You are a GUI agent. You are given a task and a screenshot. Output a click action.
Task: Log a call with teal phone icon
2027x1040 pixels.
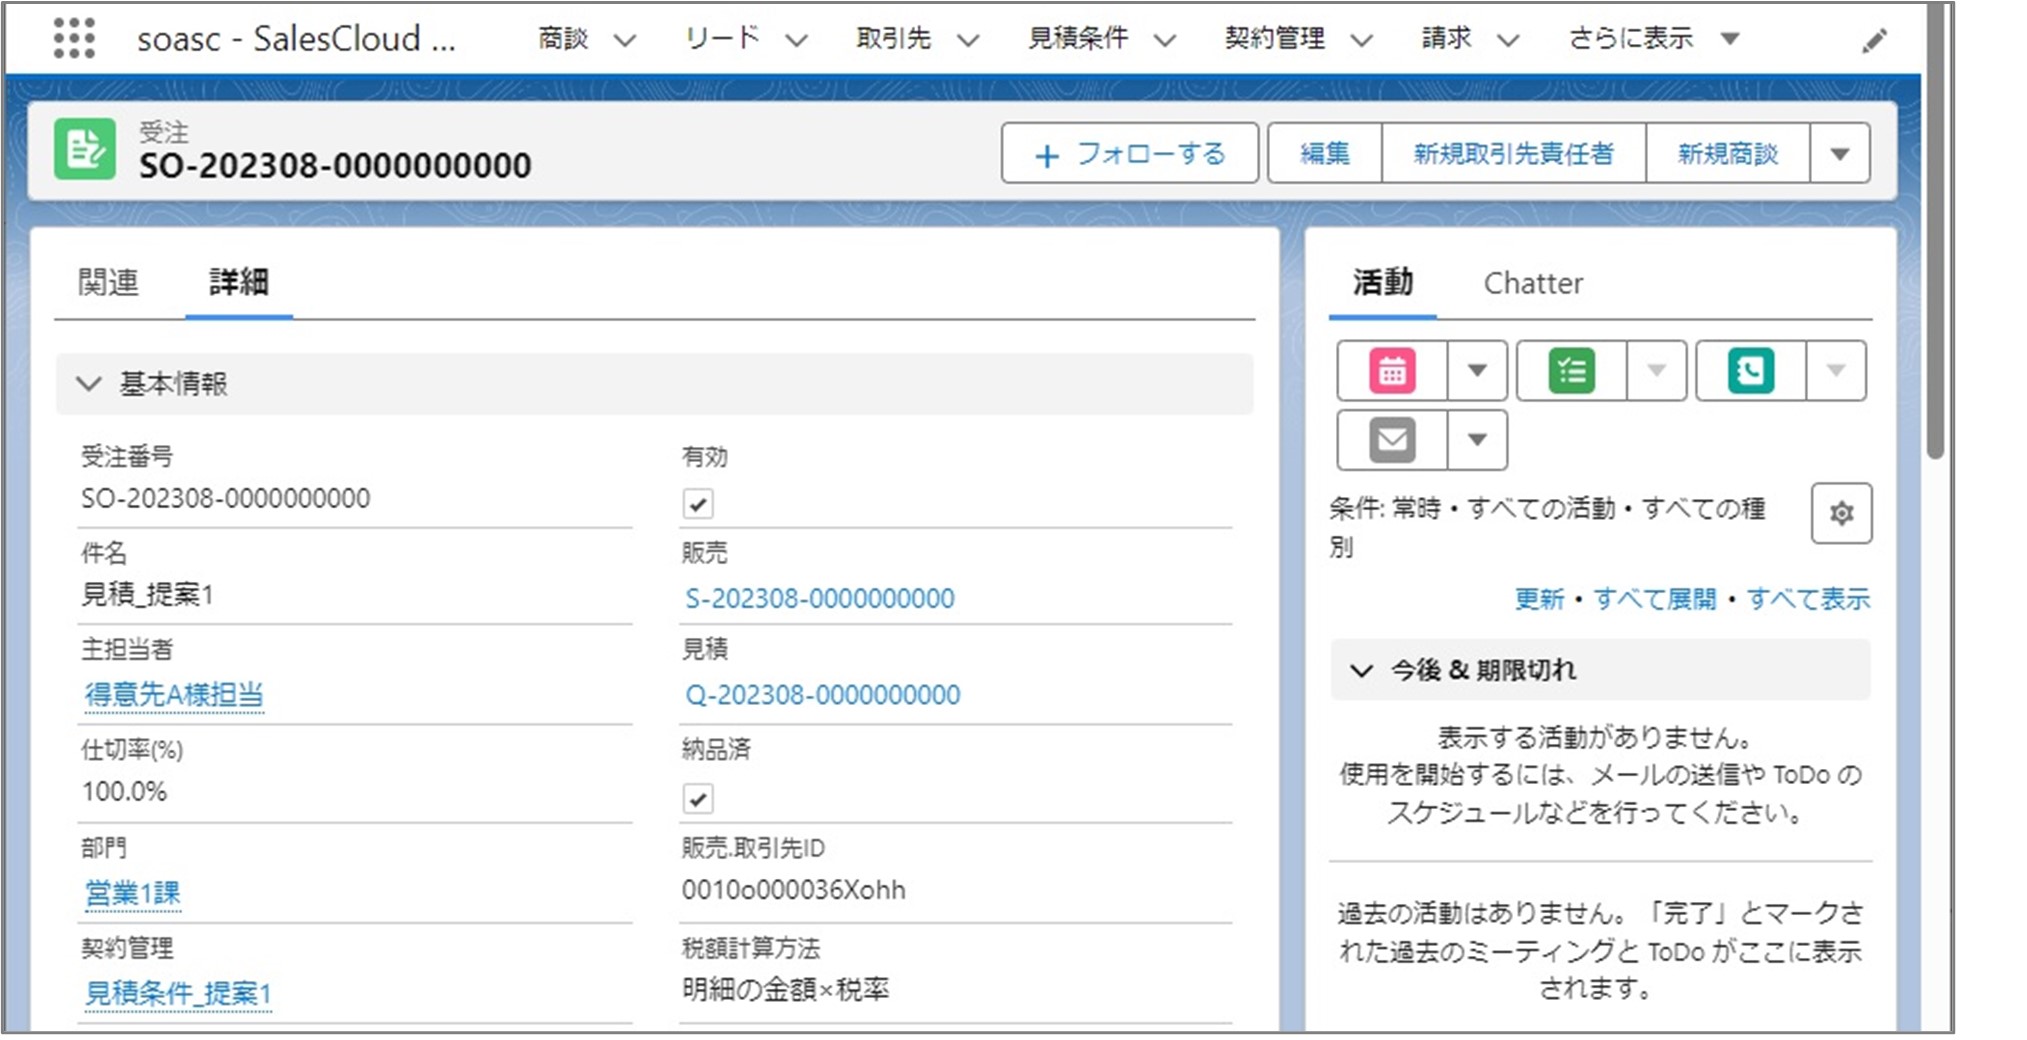click(x=1751, y=371)
